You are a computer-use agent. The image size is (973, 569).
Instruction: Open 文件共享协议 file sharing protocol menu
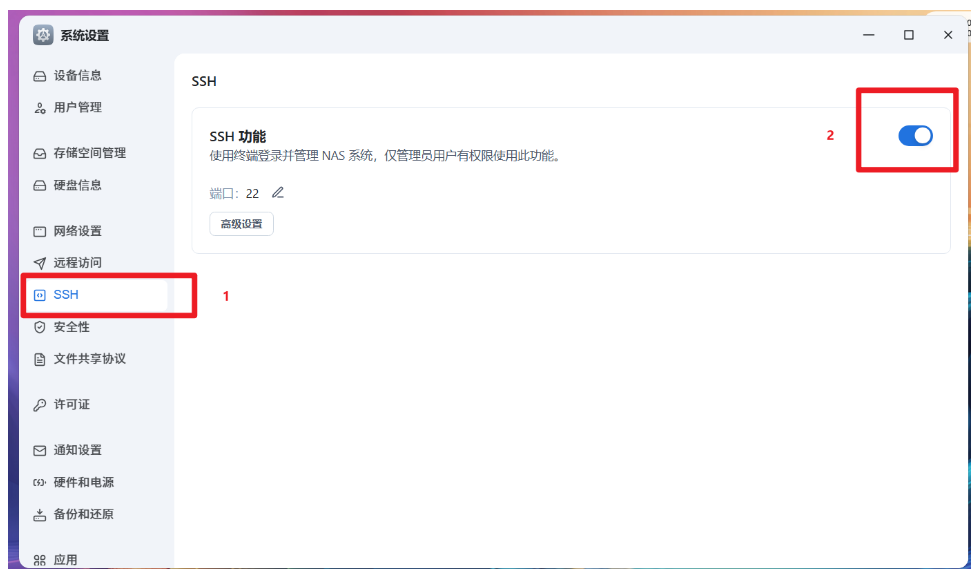coord(89,359)
